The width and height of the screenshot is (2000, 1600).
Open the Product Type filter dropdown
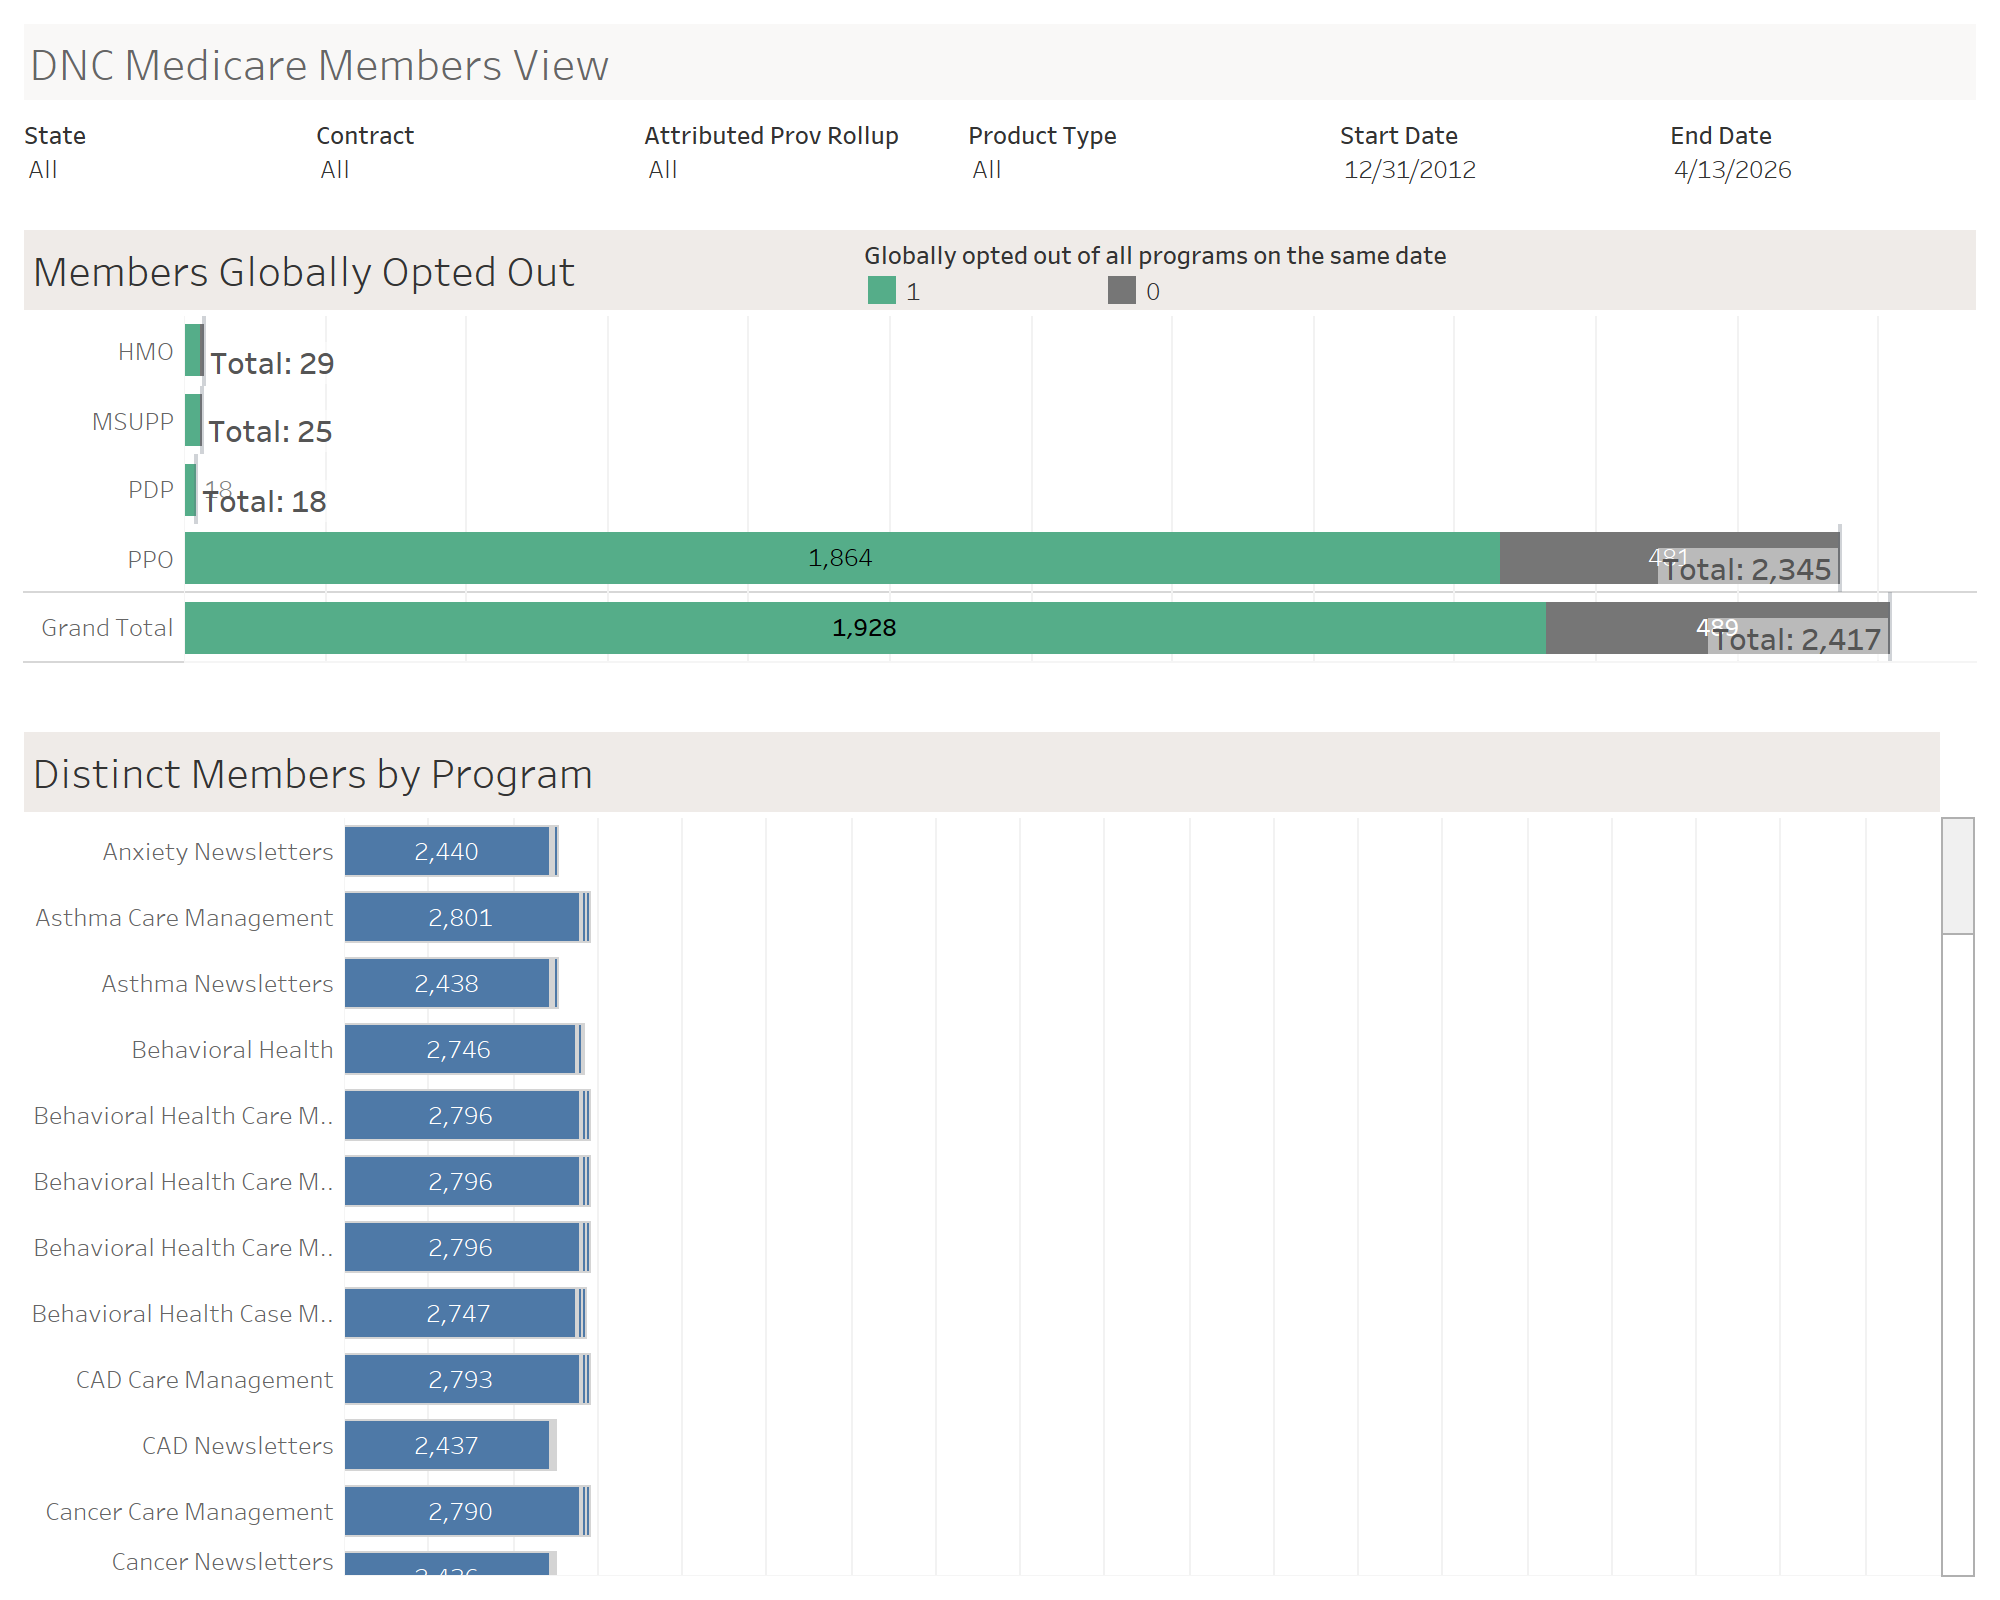[x=986, y=170]
